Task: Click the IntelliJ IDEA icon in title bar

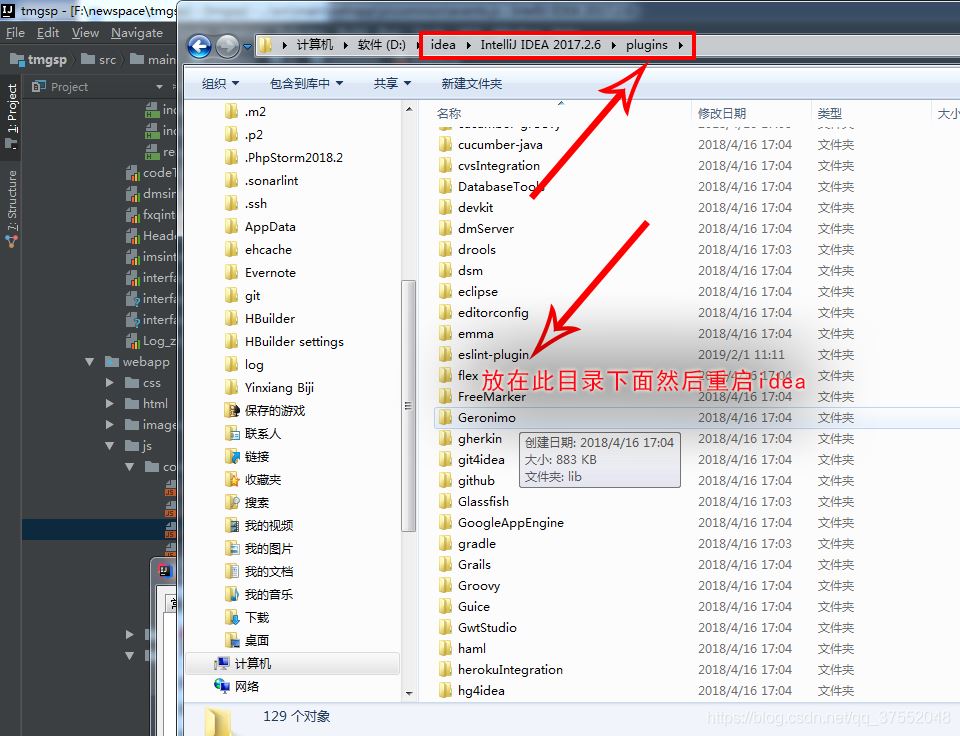Action: 9,13
